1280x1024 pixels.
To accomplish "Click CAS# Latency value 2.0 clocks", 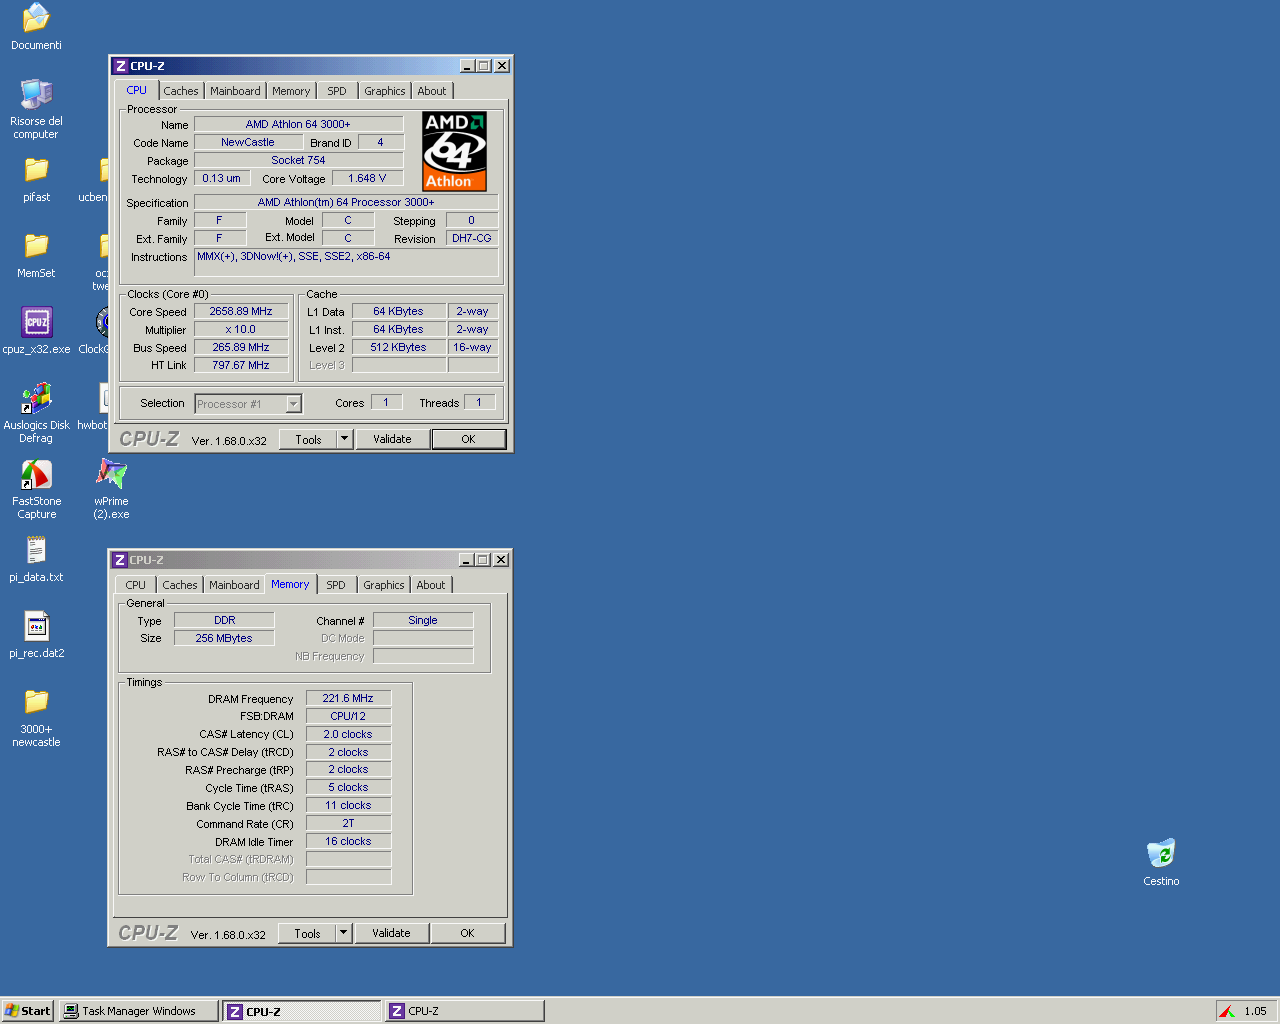I will tap(348, 734).
